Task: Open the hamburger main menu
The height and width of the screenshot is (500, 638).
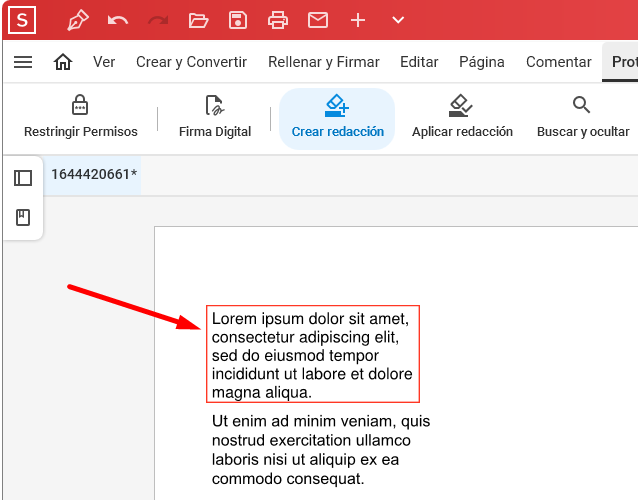Action: [23, 62]
